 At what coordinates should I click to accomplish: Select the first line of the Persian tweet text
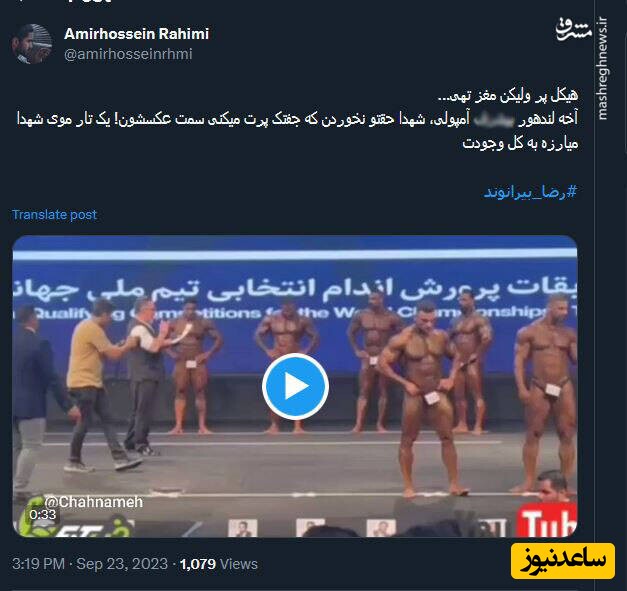pyautogui.click(x=508, y=96)
